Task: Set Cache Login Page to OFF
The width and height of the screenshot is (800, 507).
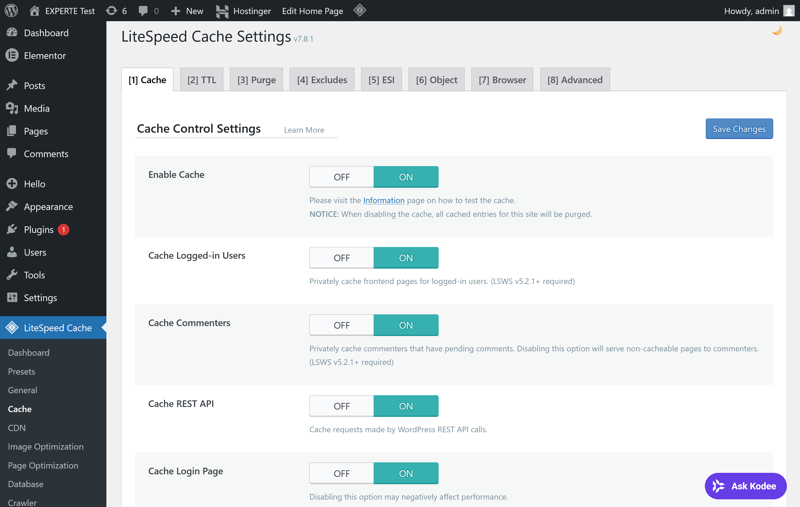Action: tap(341, 473)
